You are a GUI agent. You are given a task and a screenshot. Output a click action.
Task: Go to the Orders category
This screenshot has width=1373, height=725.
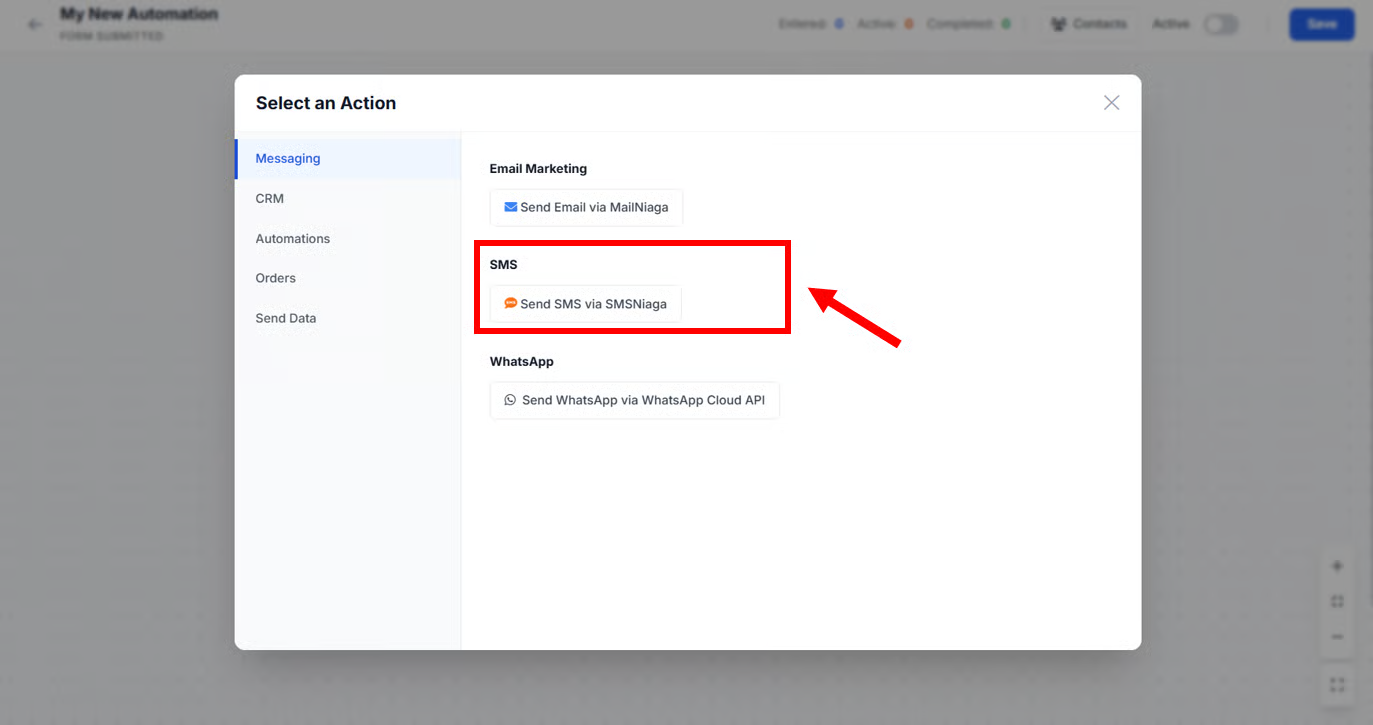[275, 278]
